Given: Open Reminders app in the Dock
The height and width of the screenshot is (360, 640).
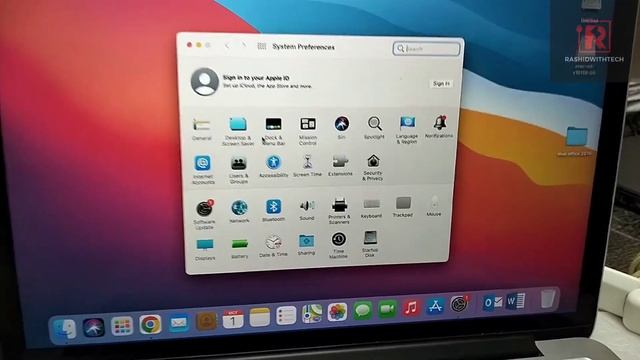Looking at the screenshot, I should tap(286, 316).
